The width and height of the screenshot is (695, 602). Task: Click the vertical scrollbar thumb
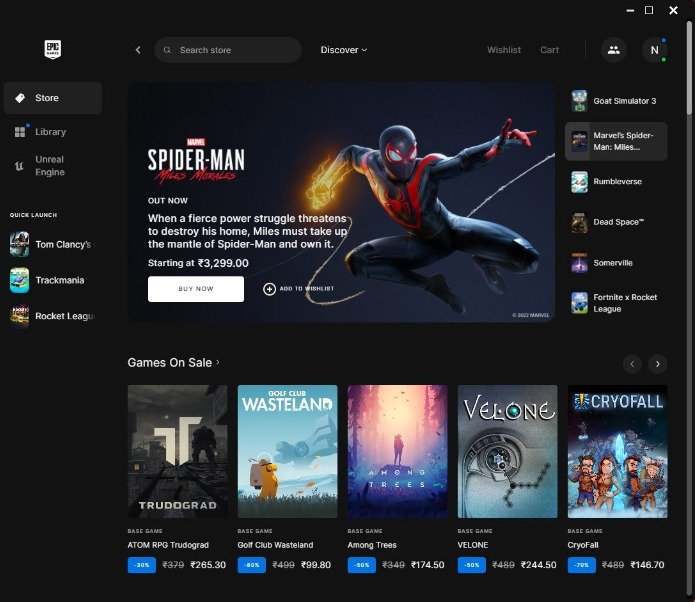click(689, 67)
